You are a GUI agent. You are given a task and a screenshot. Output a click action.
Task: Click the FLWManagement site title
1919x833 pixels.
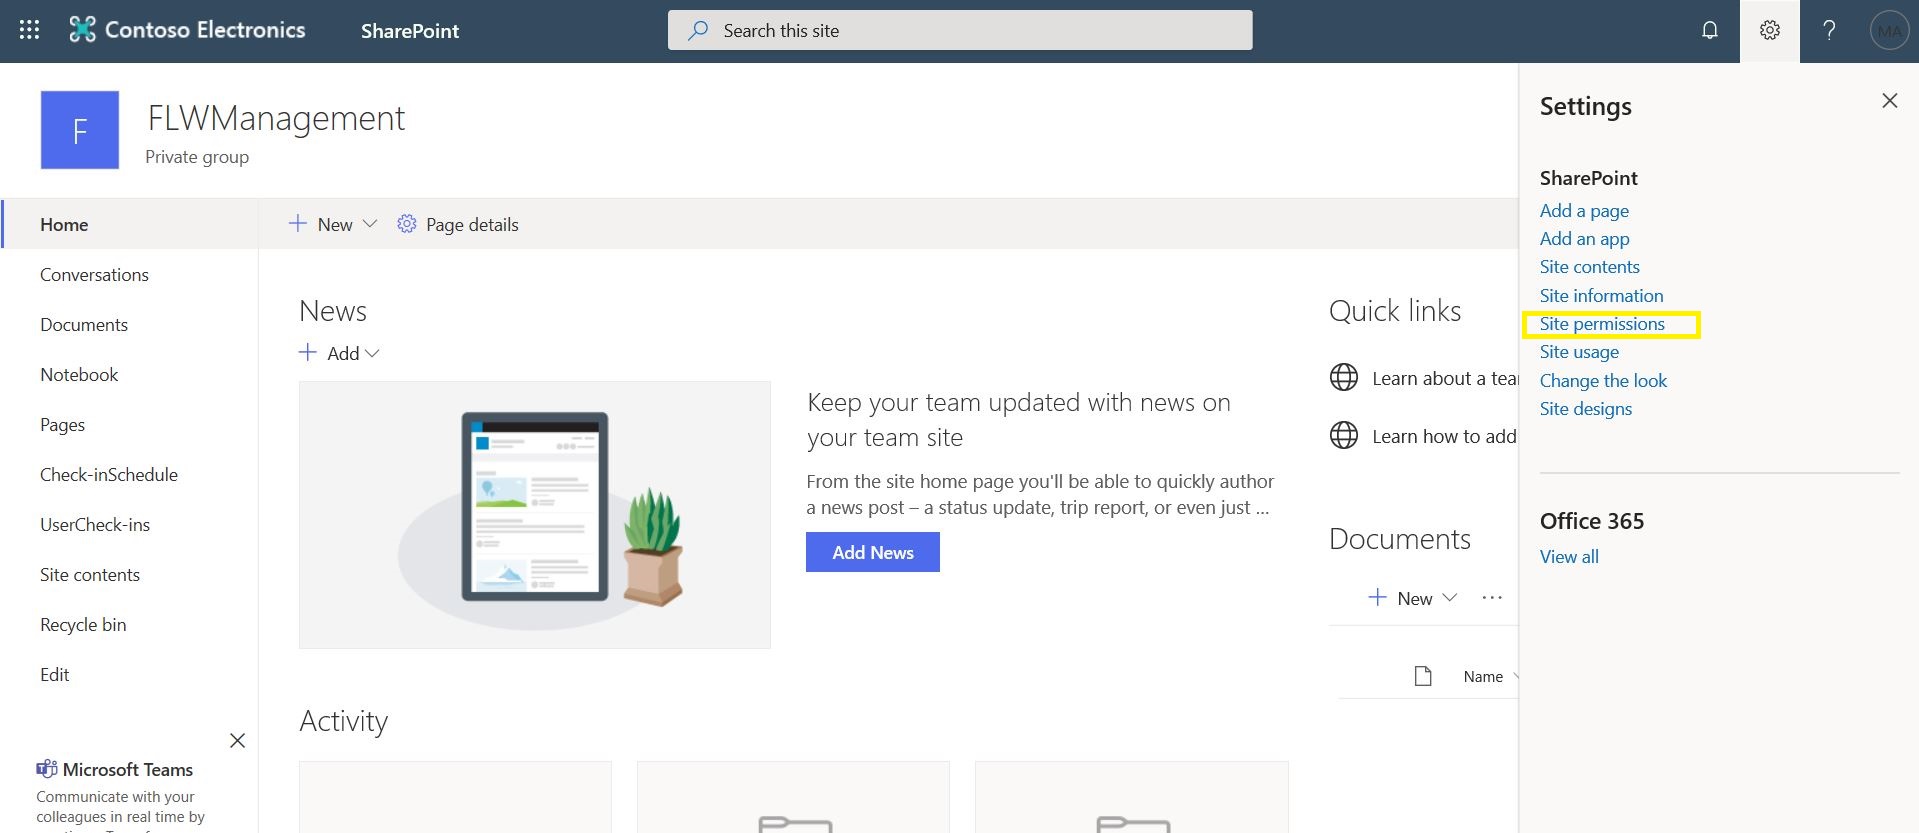276,118
